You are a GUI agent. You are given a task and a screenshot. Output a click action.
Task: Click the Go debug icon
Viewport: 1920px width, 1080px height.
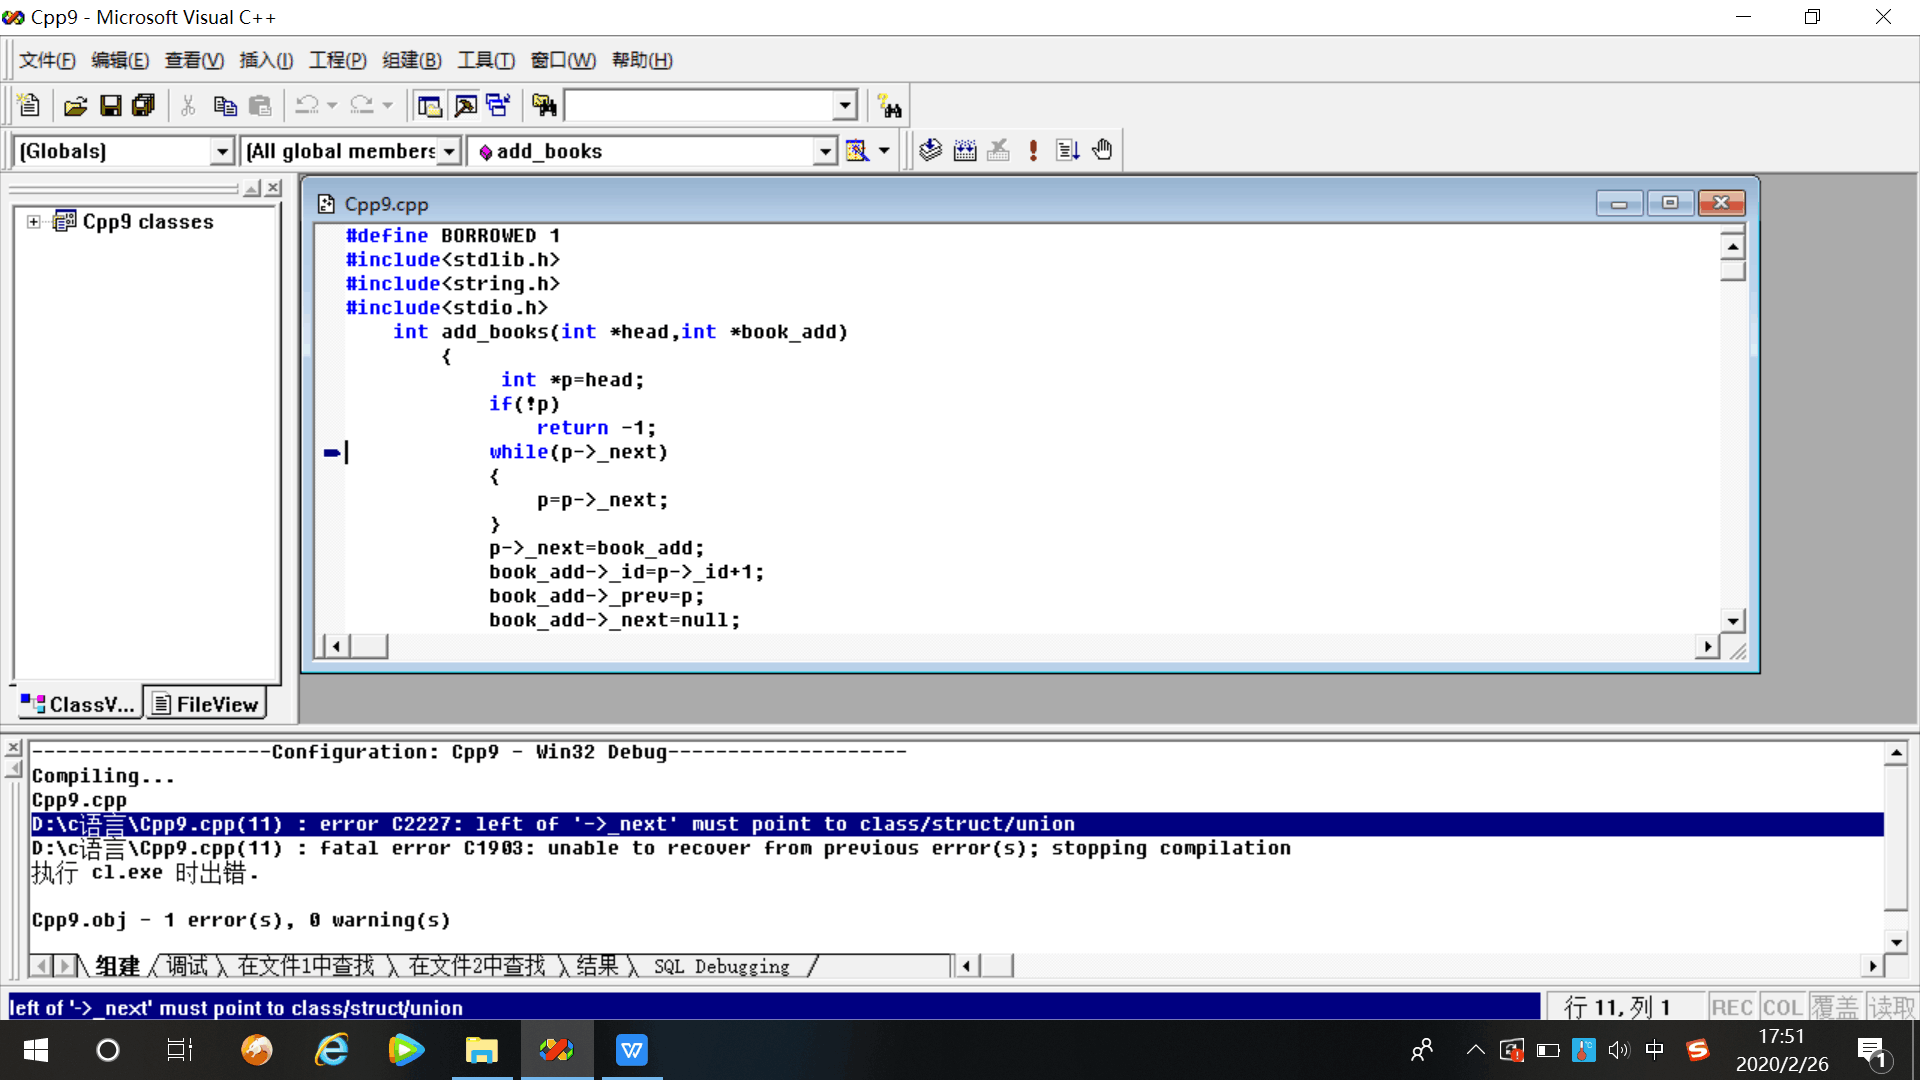pos(1068,150)
